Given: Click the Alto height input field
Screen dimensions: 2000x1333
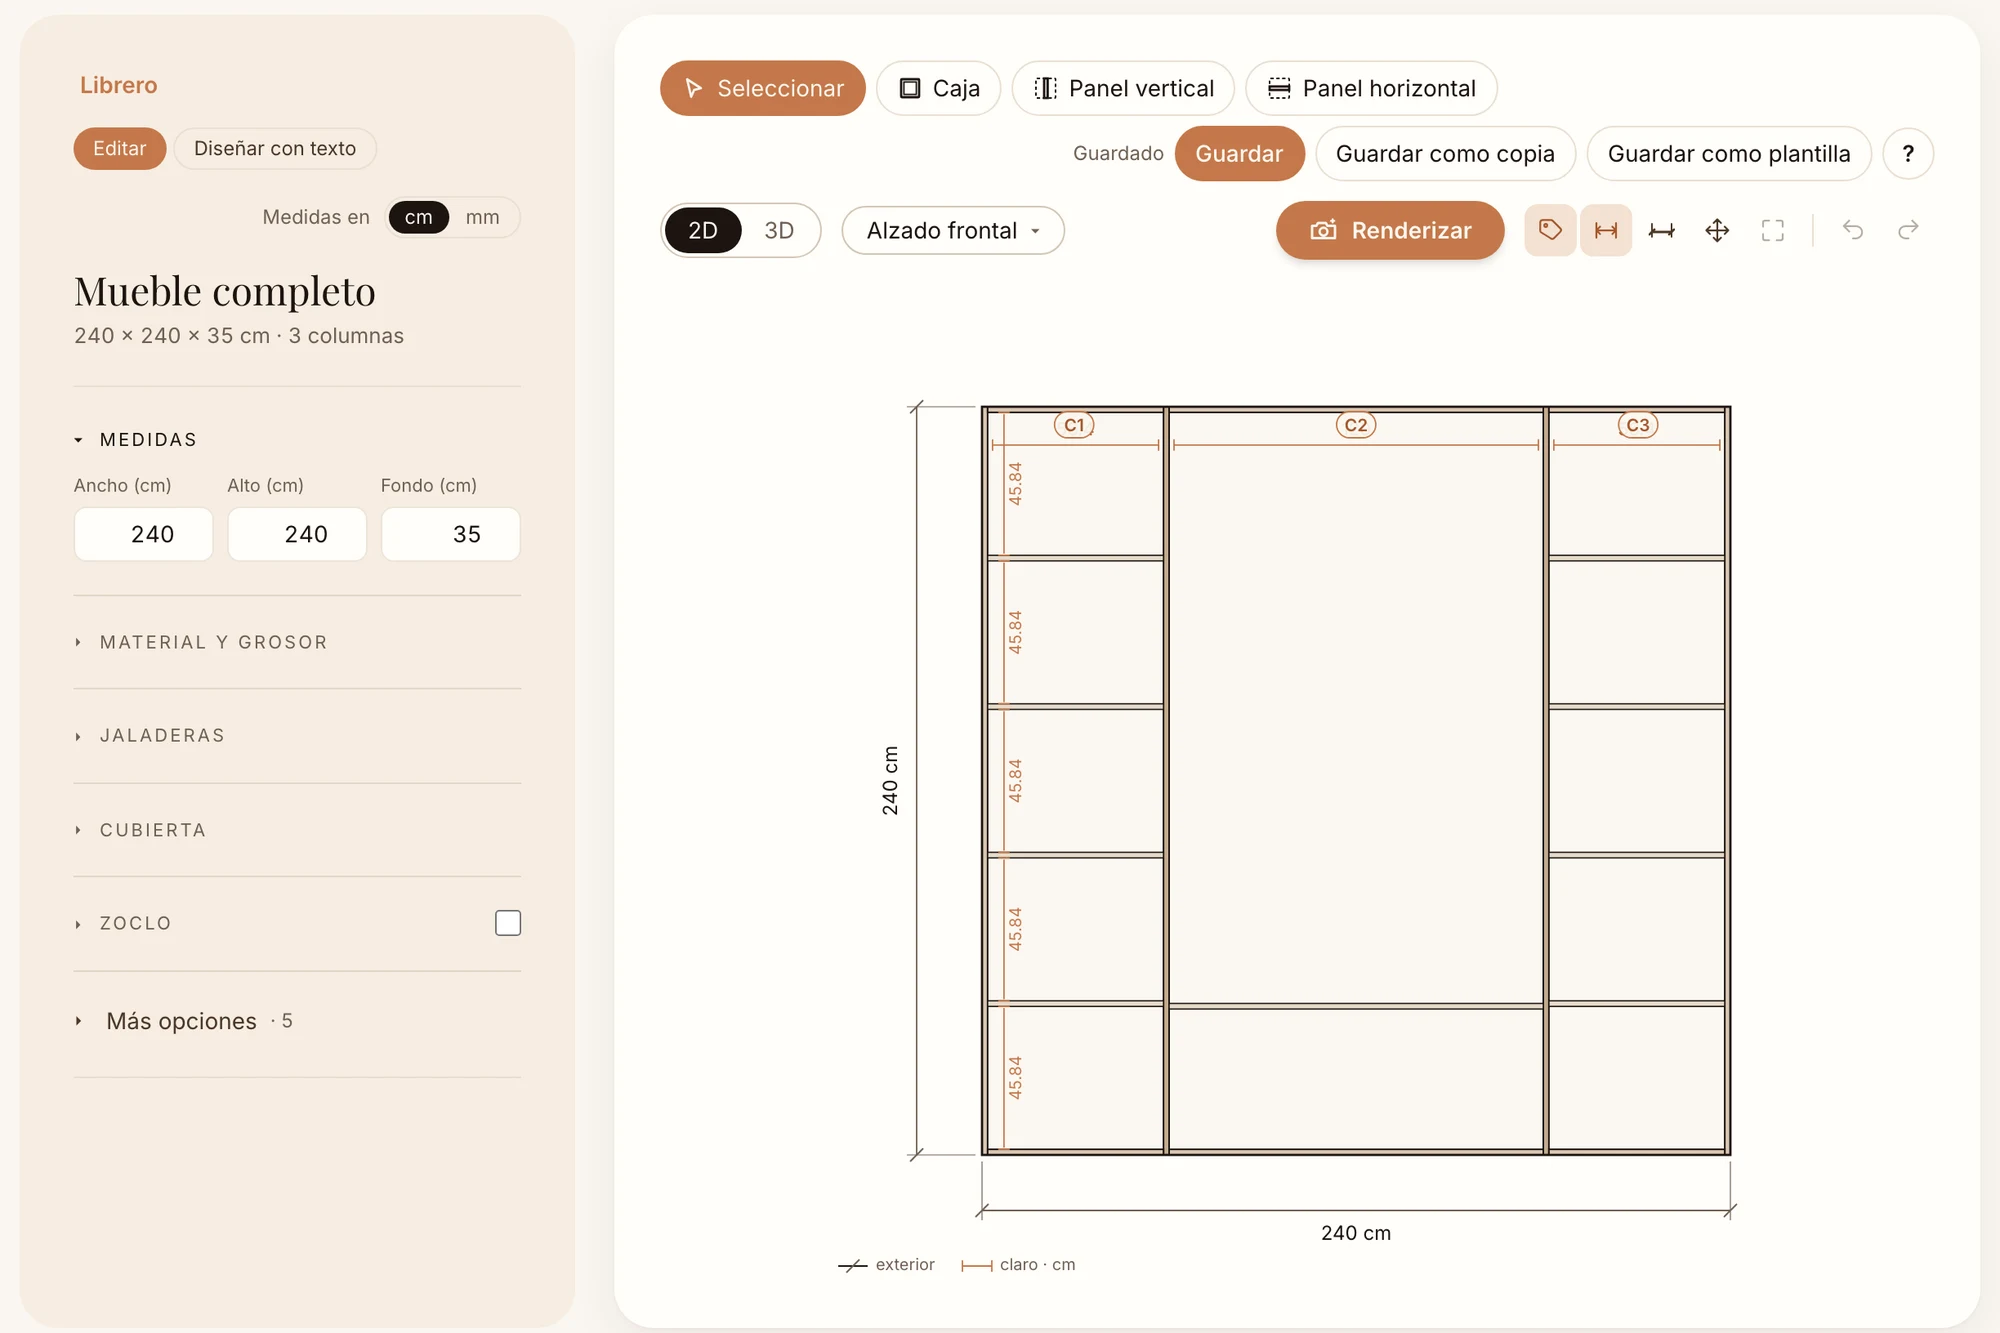Looking at the screenshot, I should (x=297, y=534).
